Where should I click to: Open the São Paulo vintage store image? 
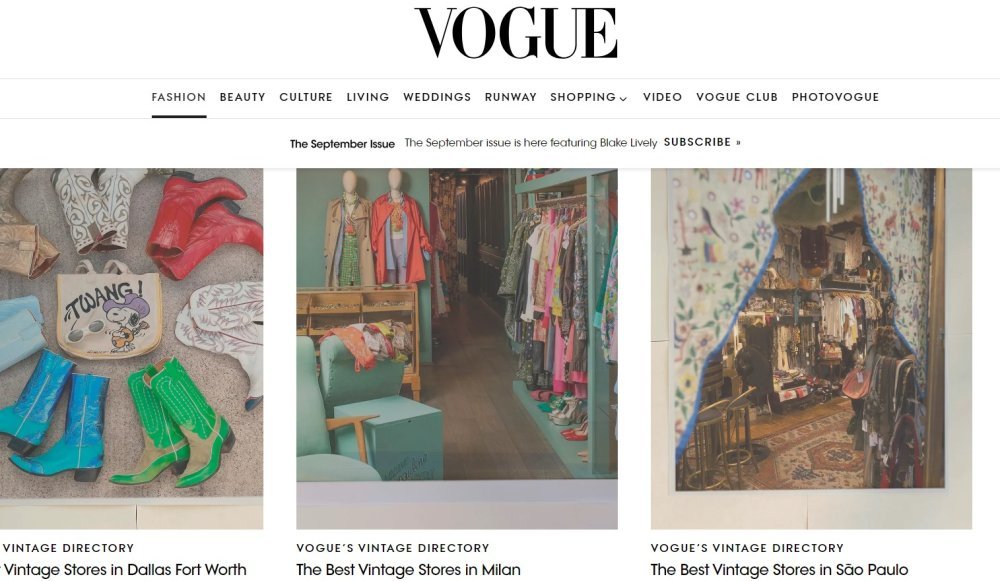pos(811,348)
